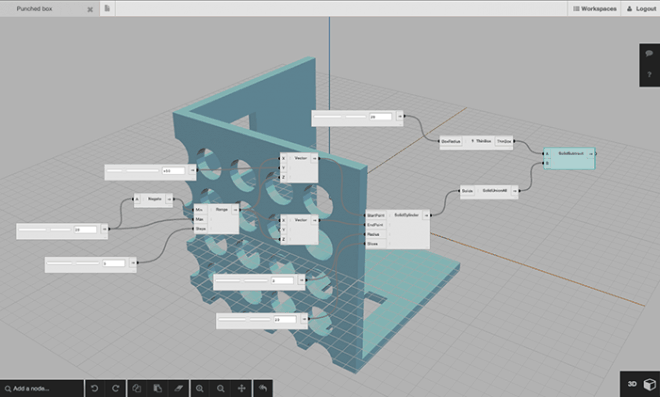The height and width of the screenshot is (397, 660).
Task: Click the BoxRadius input on ThinBox
Action: tap(451, 141)
